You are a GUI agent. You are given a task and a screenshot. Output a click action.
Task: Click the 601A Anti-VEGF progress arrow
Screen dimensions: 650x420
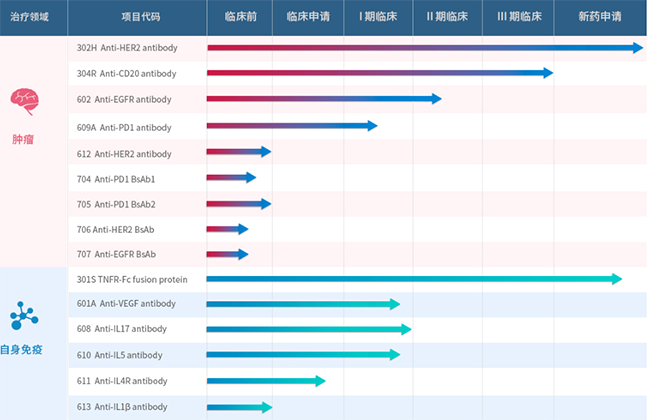303,304
